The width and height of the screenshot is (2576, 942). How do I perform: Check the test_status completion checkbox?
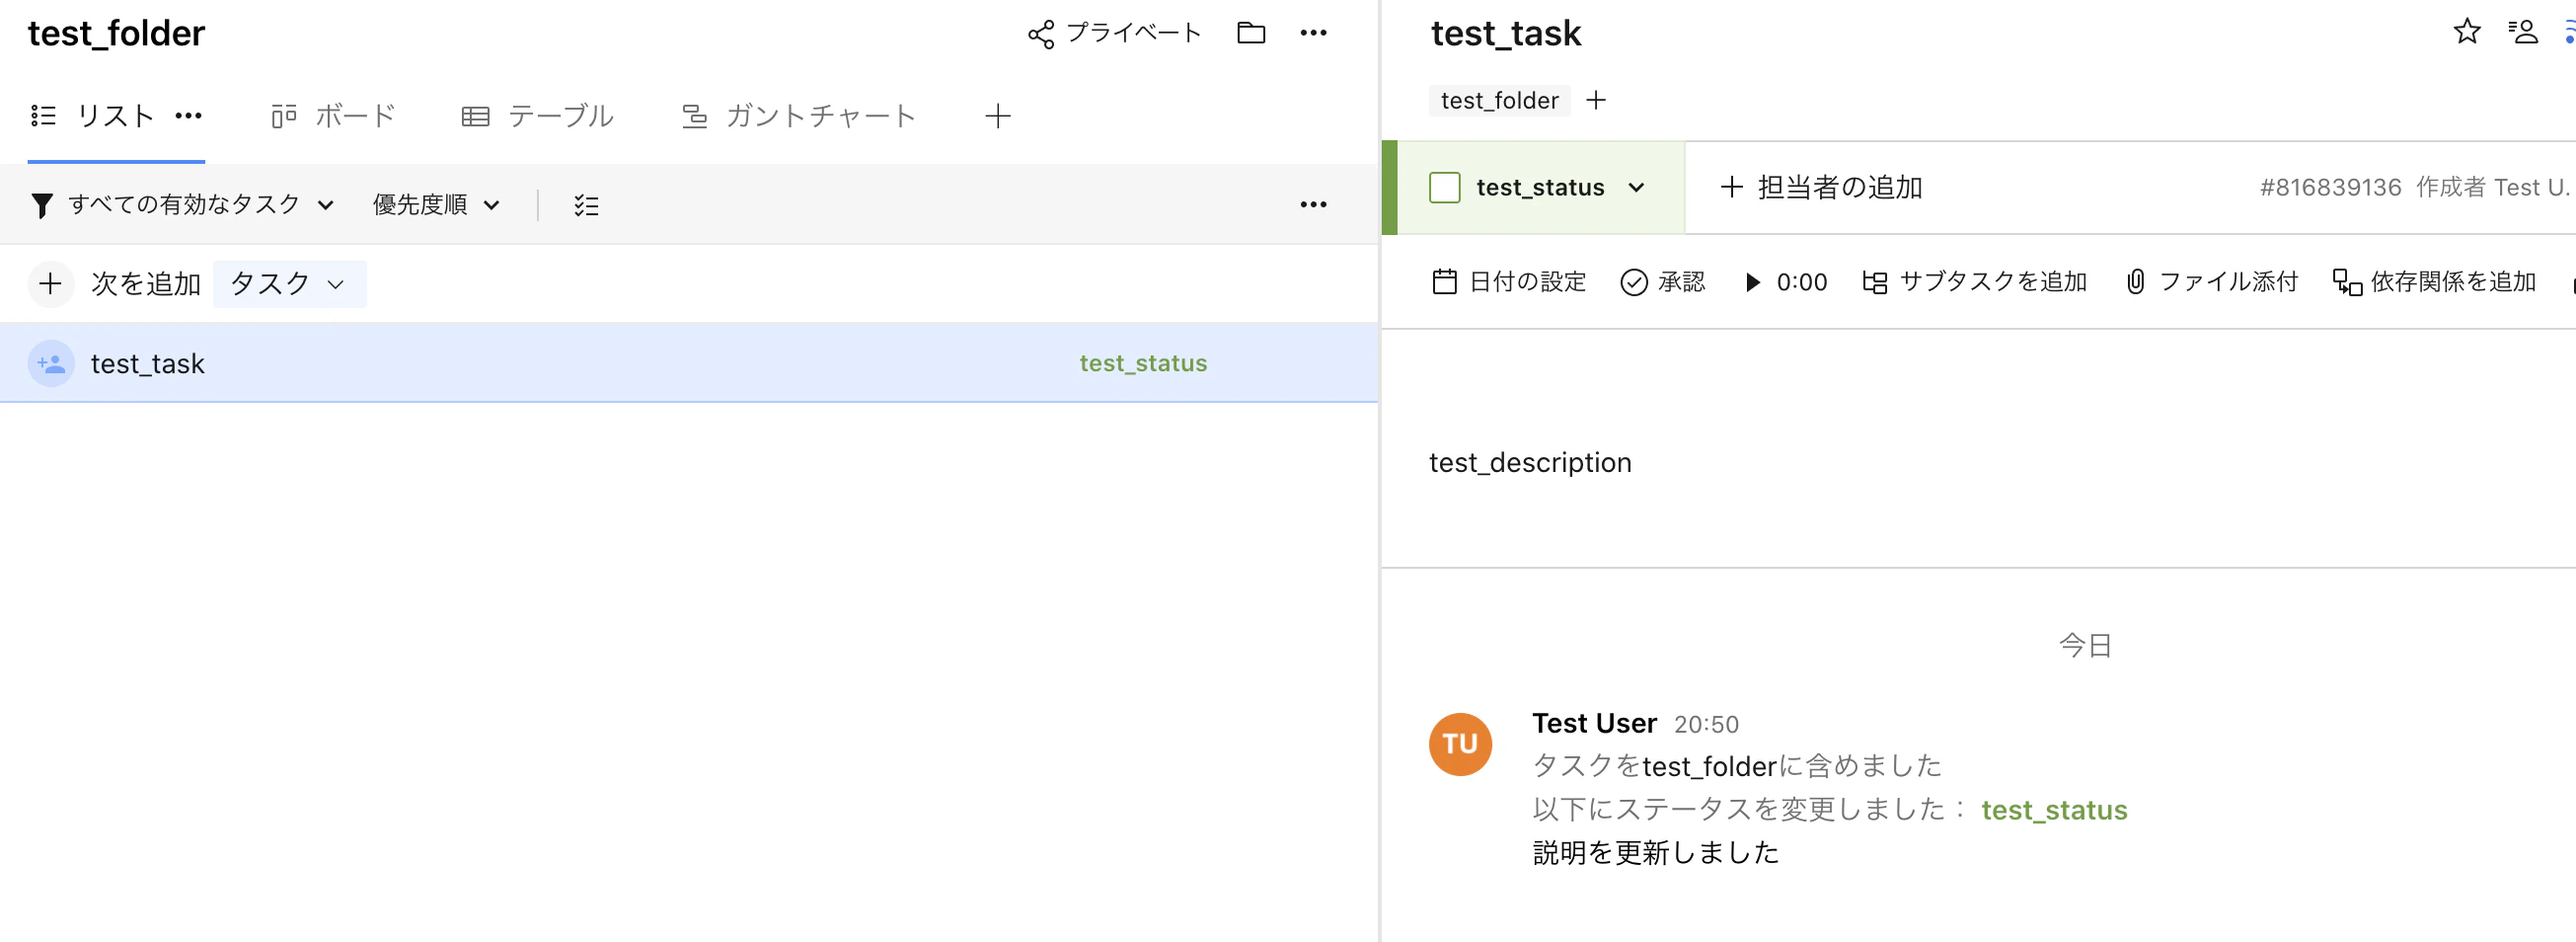tap(1444, 187)
